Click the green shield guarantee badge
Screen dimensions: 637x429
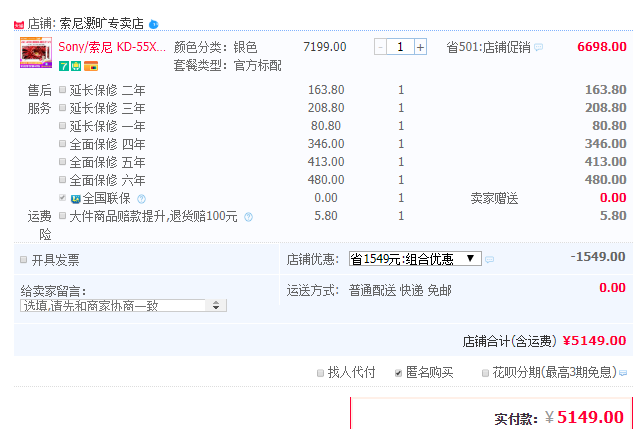pos(76,66)
